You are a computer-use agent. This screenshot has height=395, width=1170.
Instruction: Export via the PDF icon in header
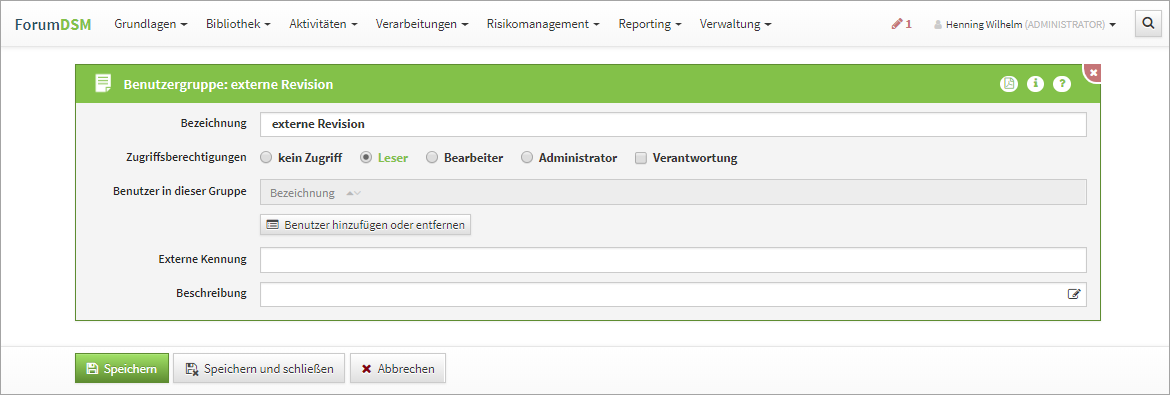(x=1009, y=84)
